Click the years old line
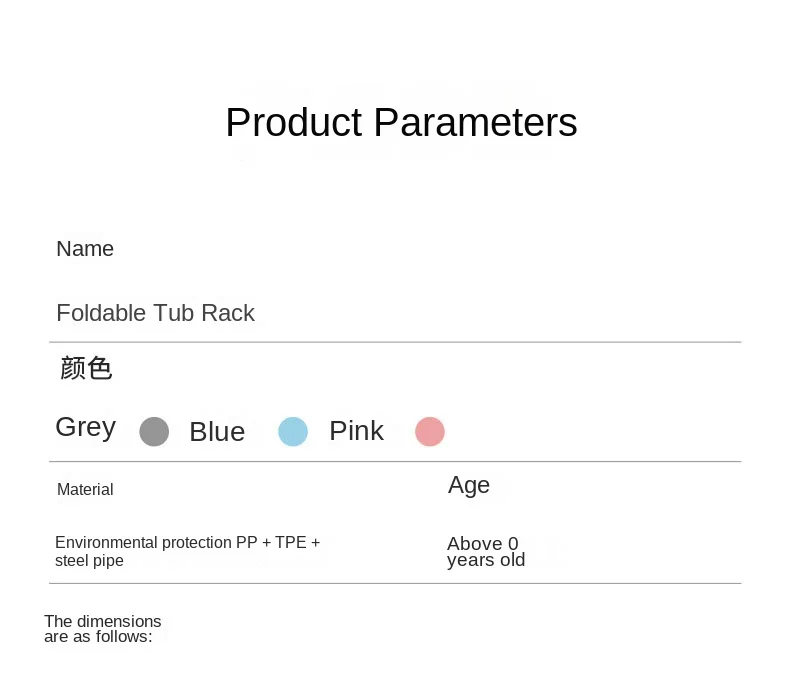Viewport: 790px width, 674px height. point(486,560)
